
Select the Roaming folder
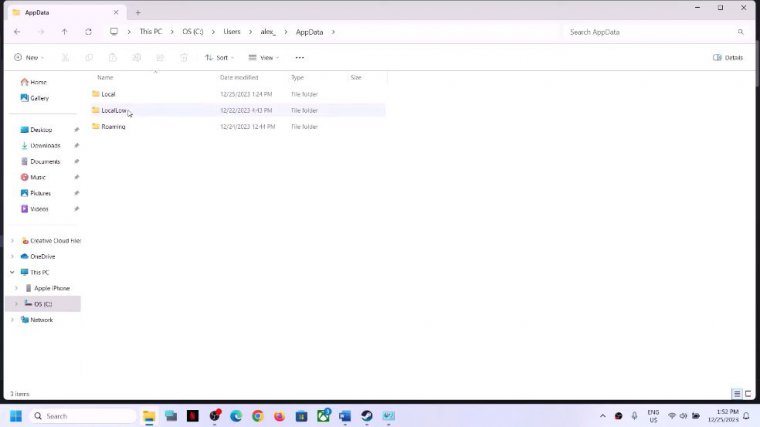[x=113, y=127]
